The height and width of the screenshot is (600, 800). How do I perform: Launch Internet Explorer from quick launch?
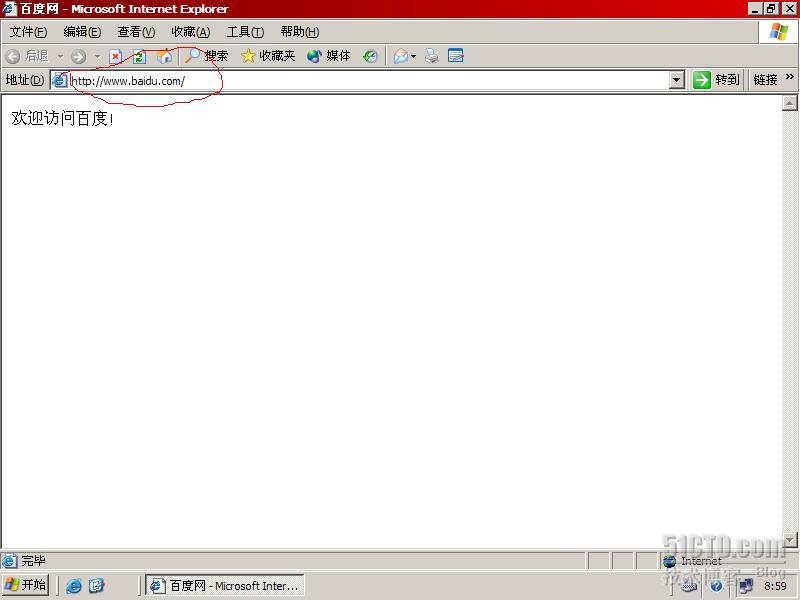(74, 585)
